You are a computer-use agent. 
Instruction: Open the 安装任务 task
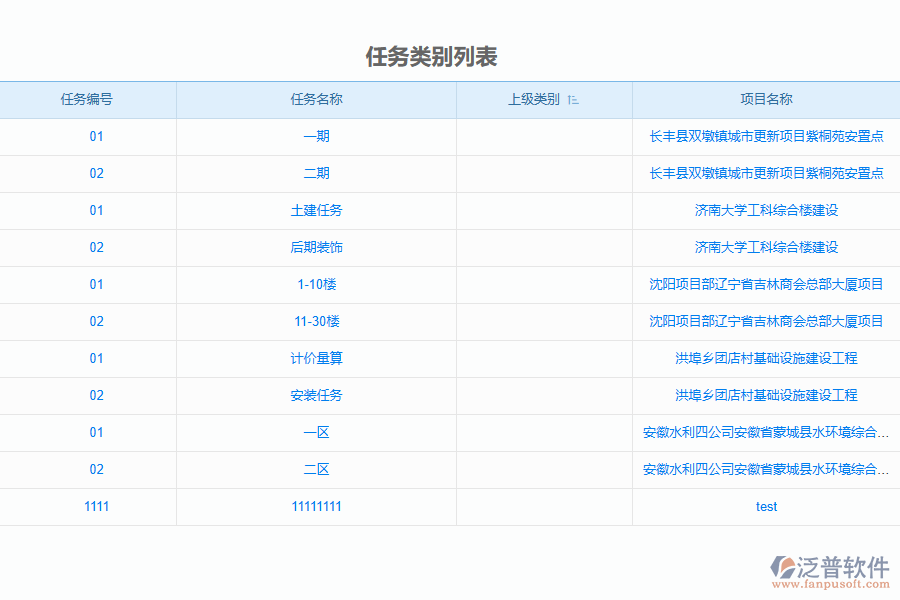coord(317,395)
